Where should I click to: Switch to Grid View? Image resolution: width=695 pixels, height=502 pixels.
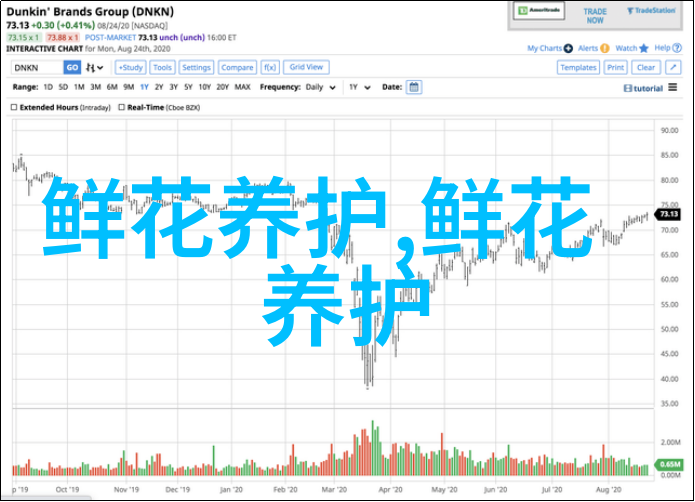point(306,67)
